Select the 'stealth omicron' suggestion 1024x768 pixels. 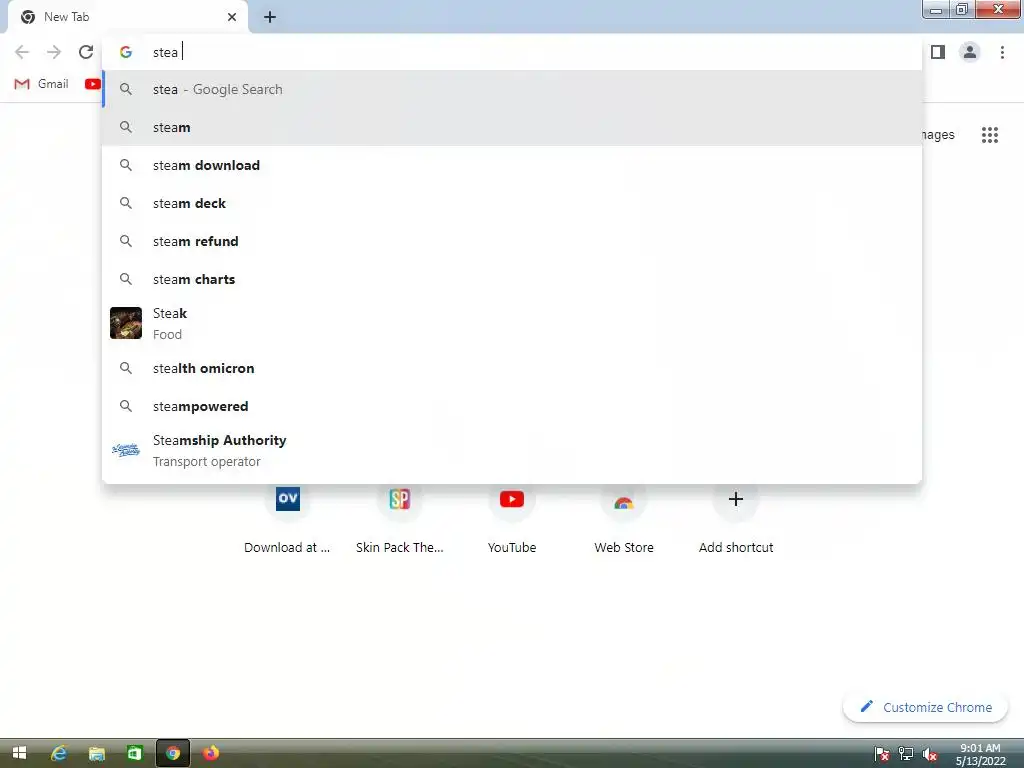(512, 368)
